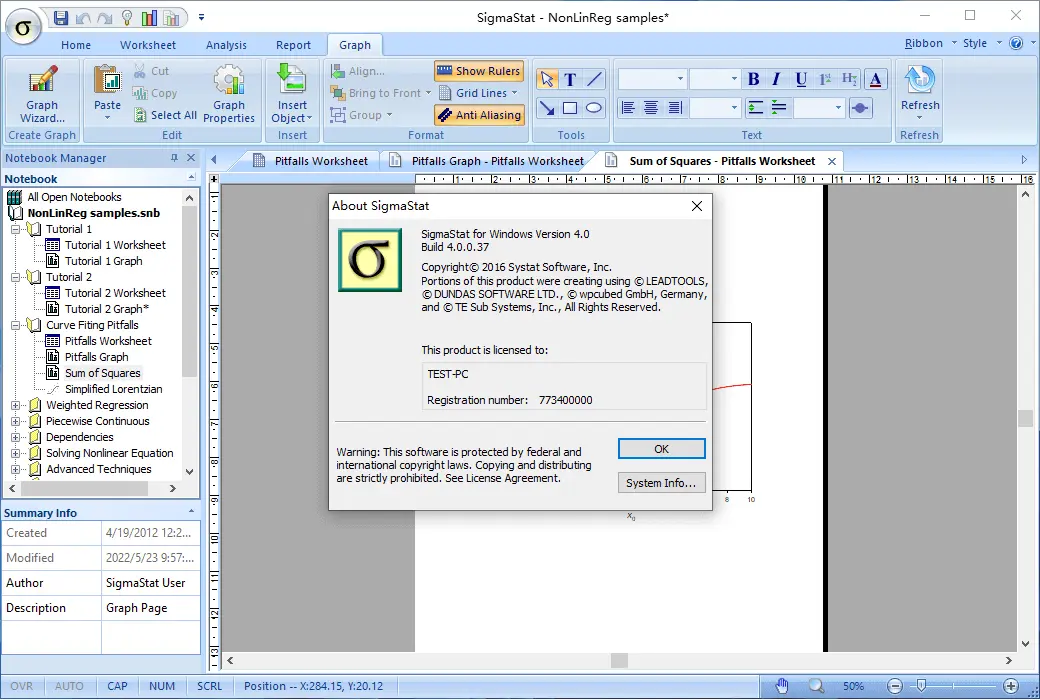1040x700 pixels.
Task: Click the zoom slider handle in status bar
Action: click(921, 686)
